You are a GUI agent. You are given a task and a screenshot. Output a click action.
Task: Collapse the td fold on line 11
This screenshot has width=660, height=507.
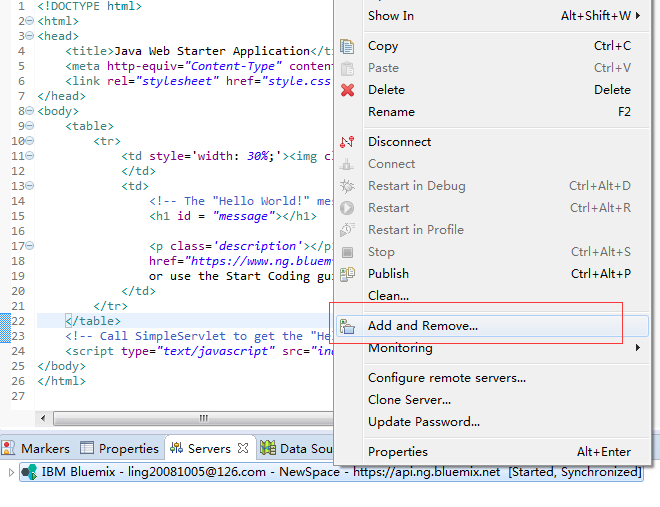[x=29, y=156]
